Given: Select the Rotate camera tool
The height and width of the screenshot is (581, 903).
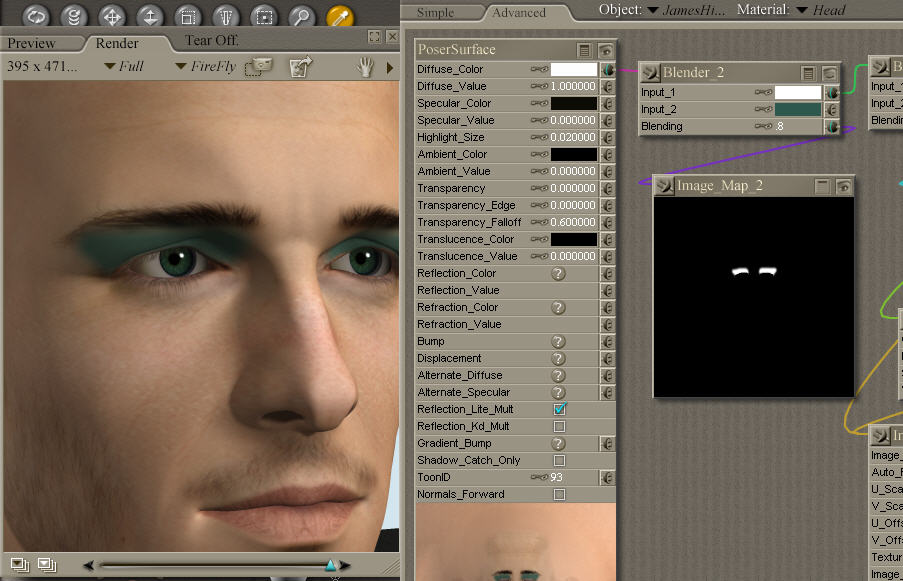Looking at the screenshot, I should pos(35,16).
